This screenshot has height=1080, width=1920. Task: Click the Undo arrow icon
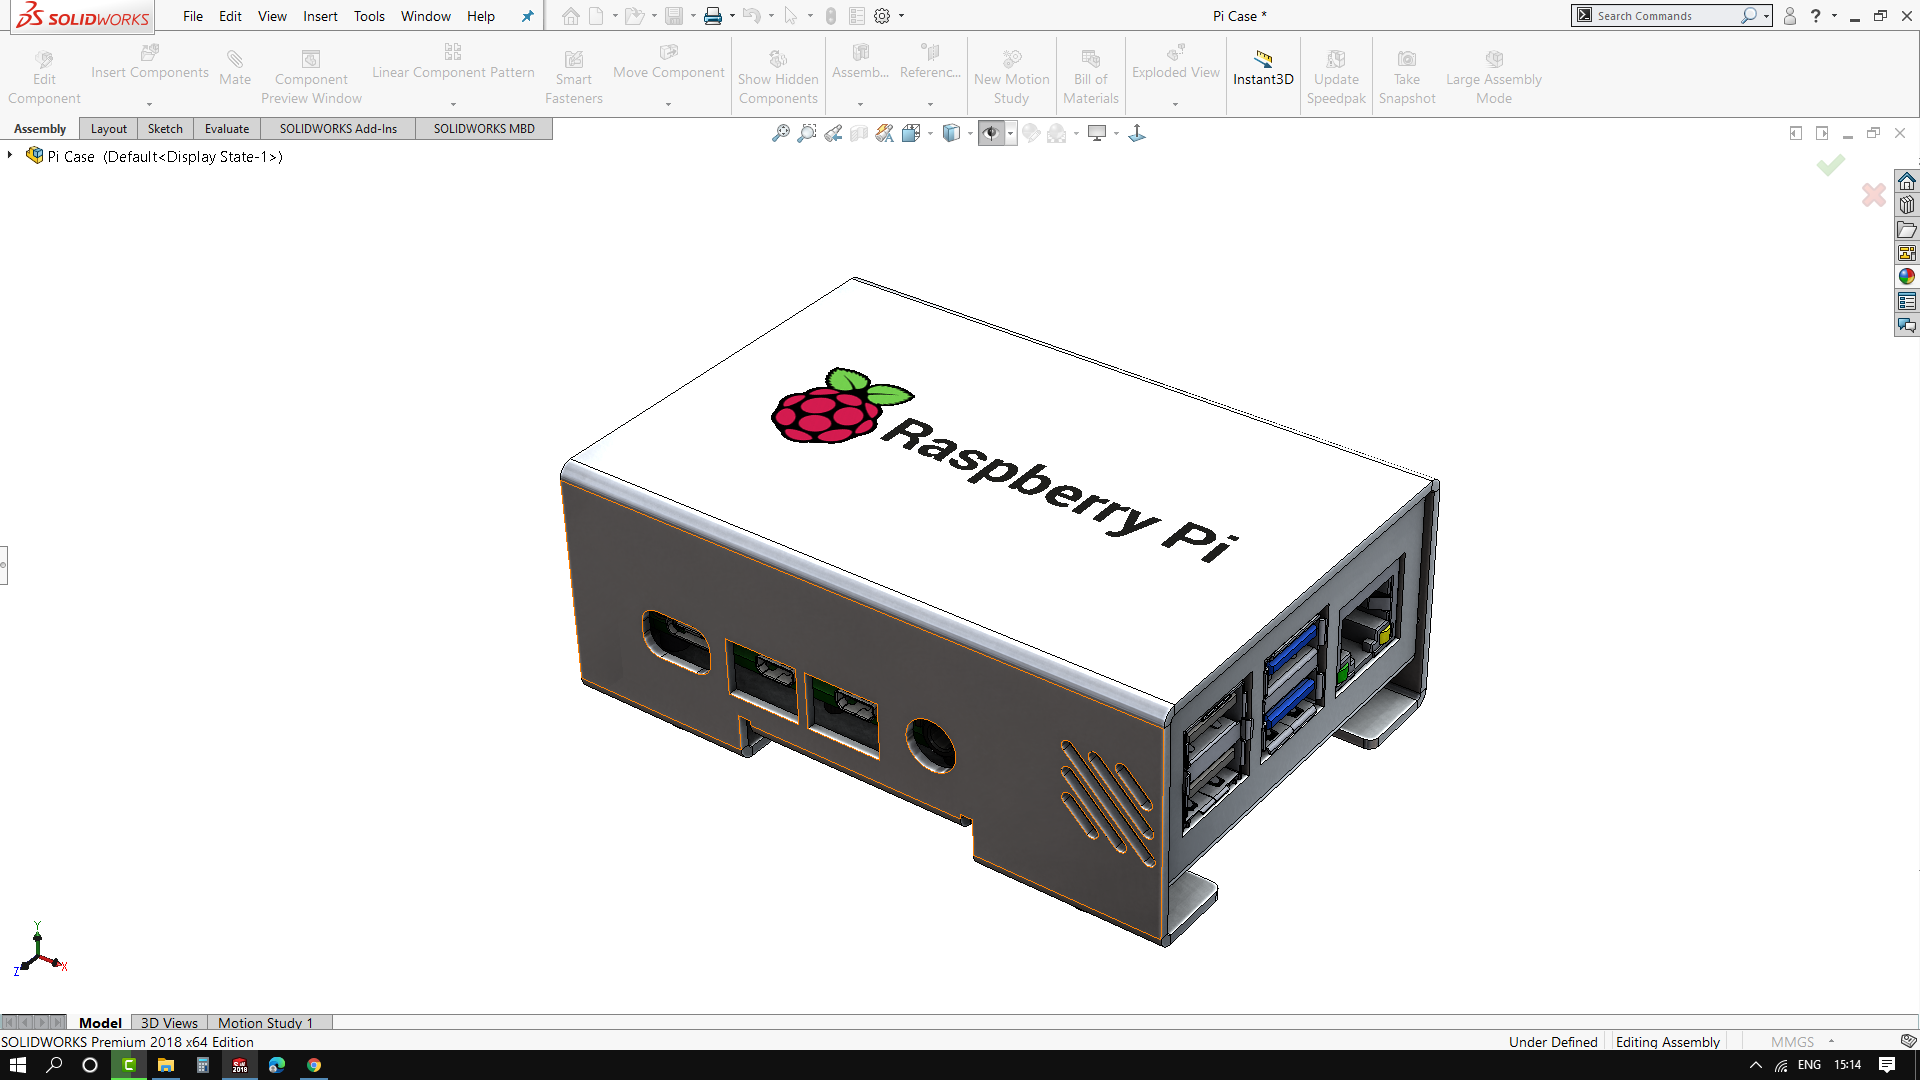pos(752,16)
